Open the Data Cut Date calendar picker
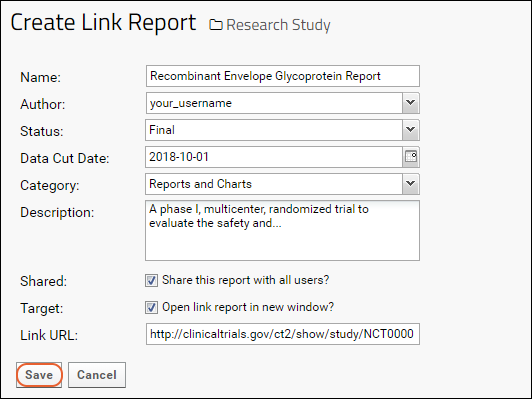This screenshot has width=532, height=399. click(411, 157)
